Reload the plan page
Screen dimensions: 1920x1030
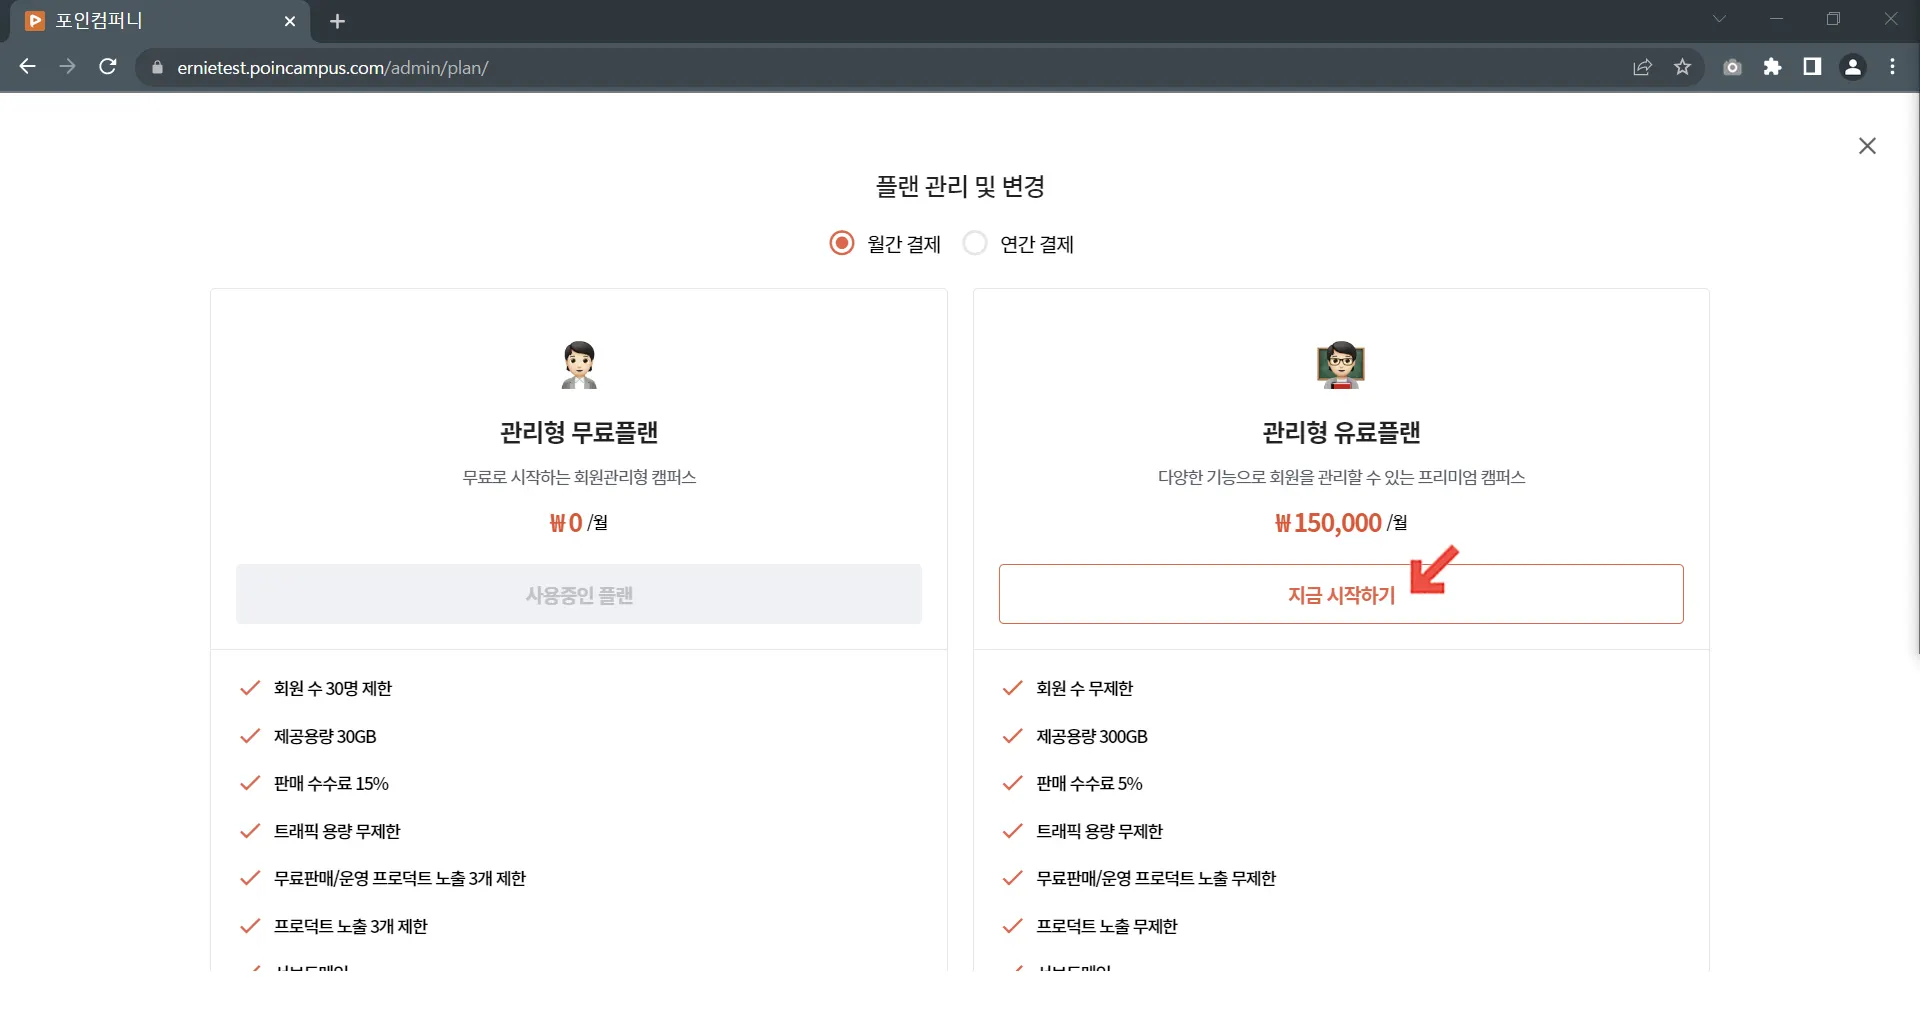(108, 67)
